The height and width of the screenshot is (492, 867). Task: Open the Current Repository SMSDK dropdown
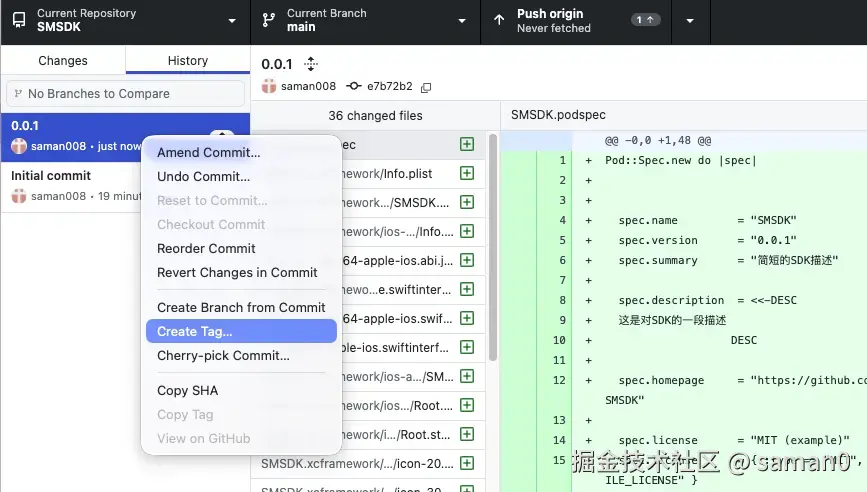(126, 21)
